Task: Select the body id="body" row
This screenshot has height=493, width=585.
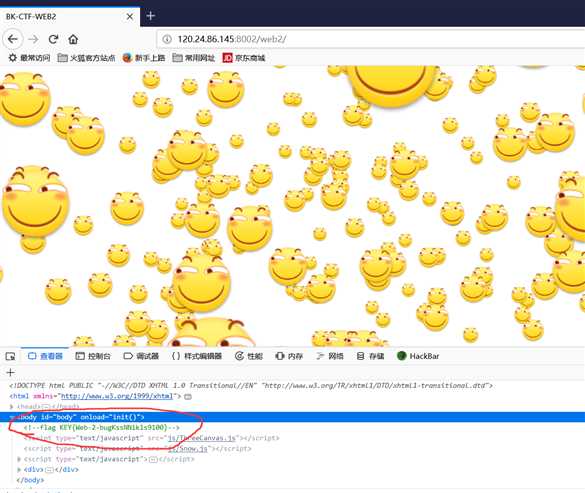Action: (292, 417)
